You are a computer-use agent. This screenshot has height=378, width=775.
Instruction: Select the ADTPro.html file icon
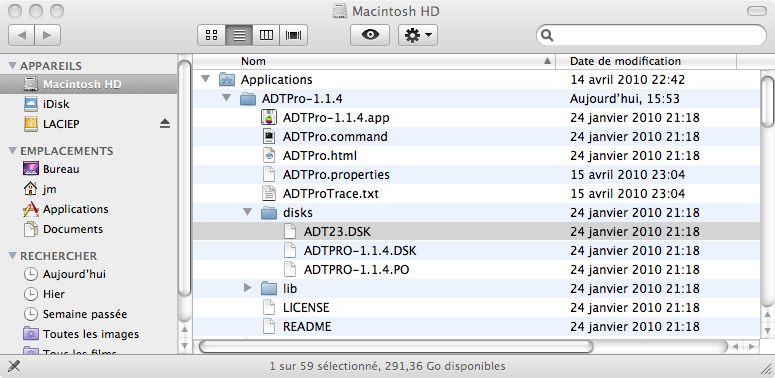pyautogui.click(x=268, y=156)
